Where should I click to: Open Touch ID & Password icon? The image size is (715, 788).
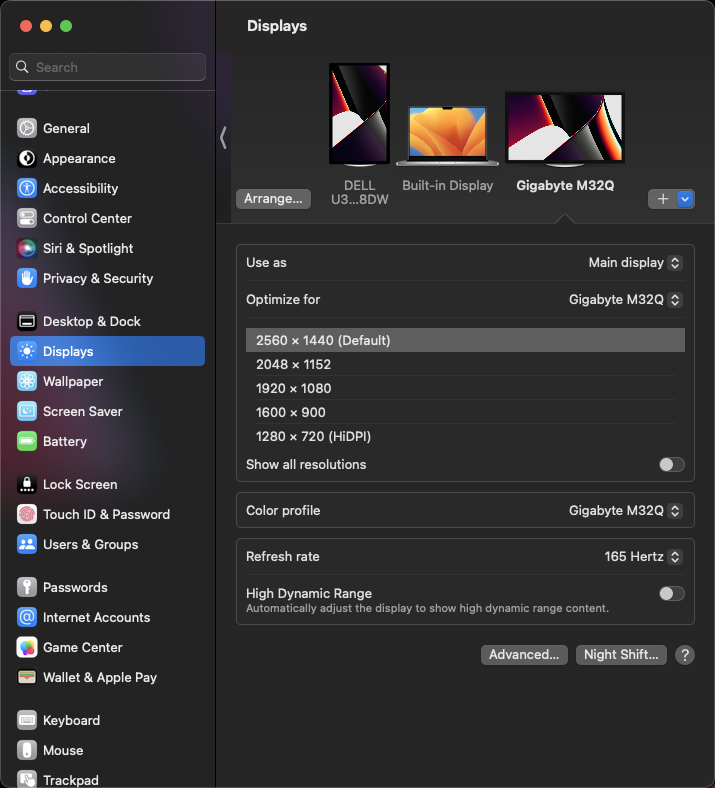pyautogui.click(x=27, y=514)
